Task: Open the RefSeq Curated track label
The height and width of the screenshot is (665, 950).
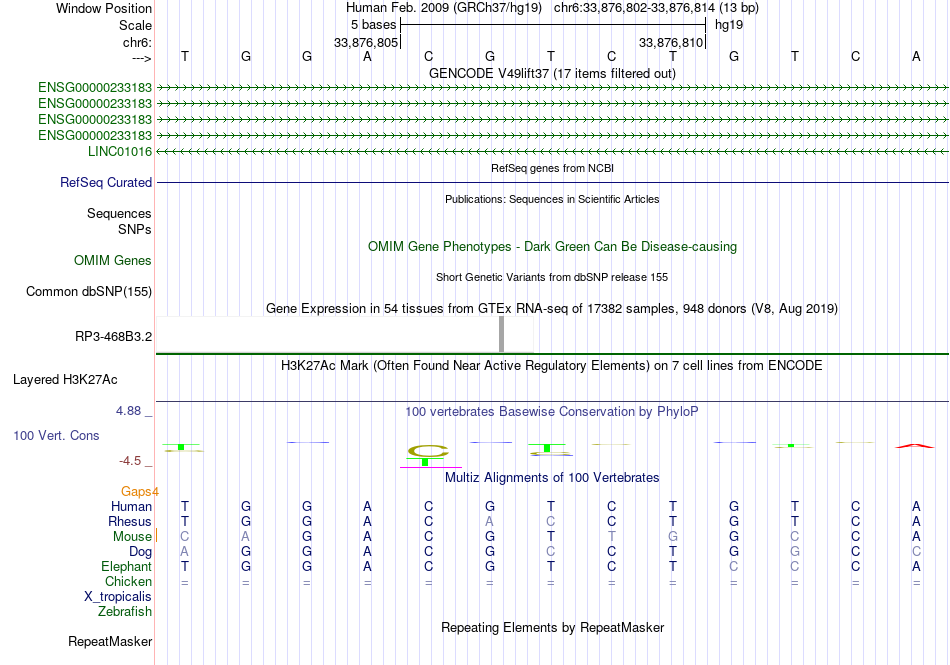Action: (x=106, y=182)
